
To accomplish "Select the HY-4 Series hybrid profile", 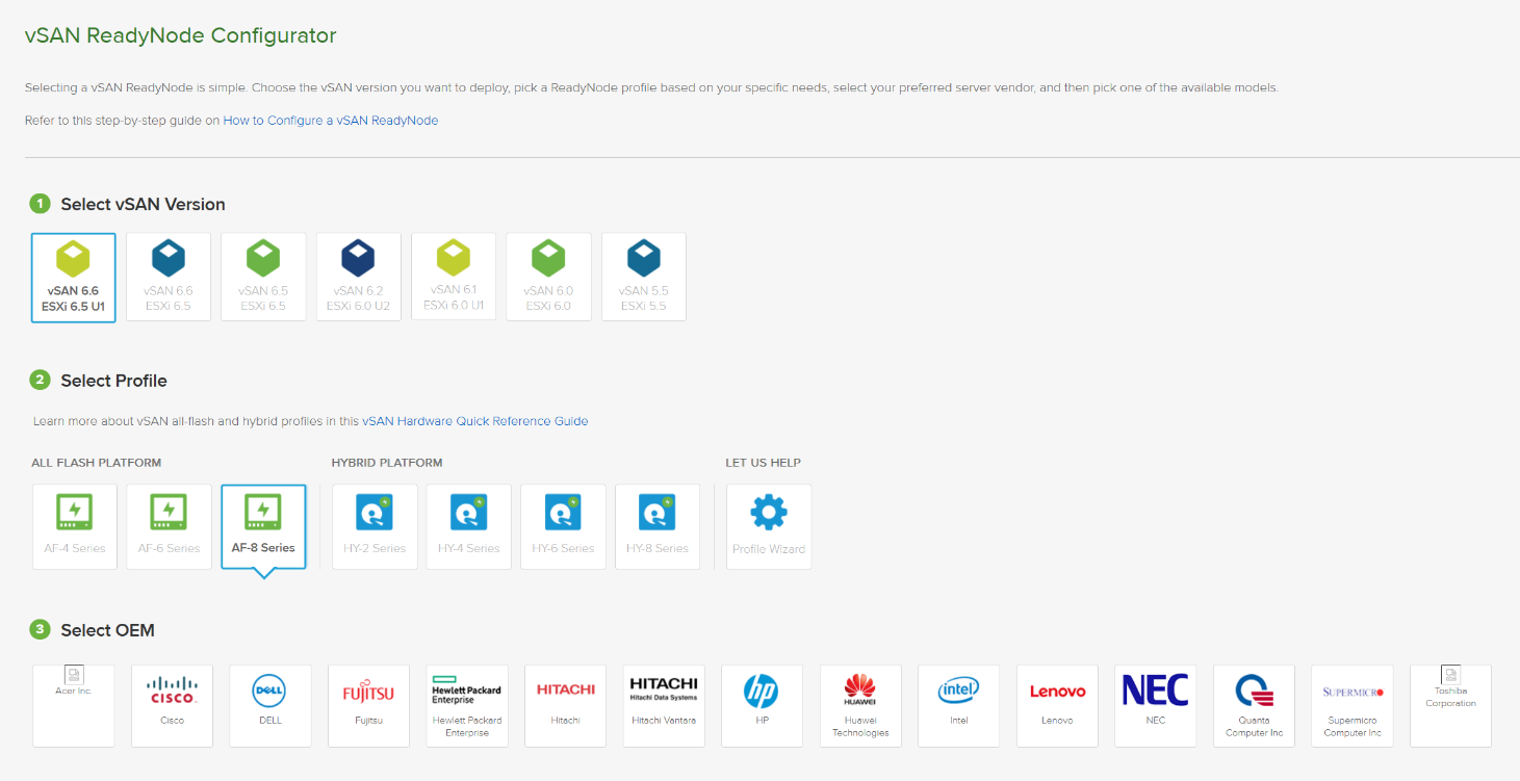I will (x=469, y=527).
